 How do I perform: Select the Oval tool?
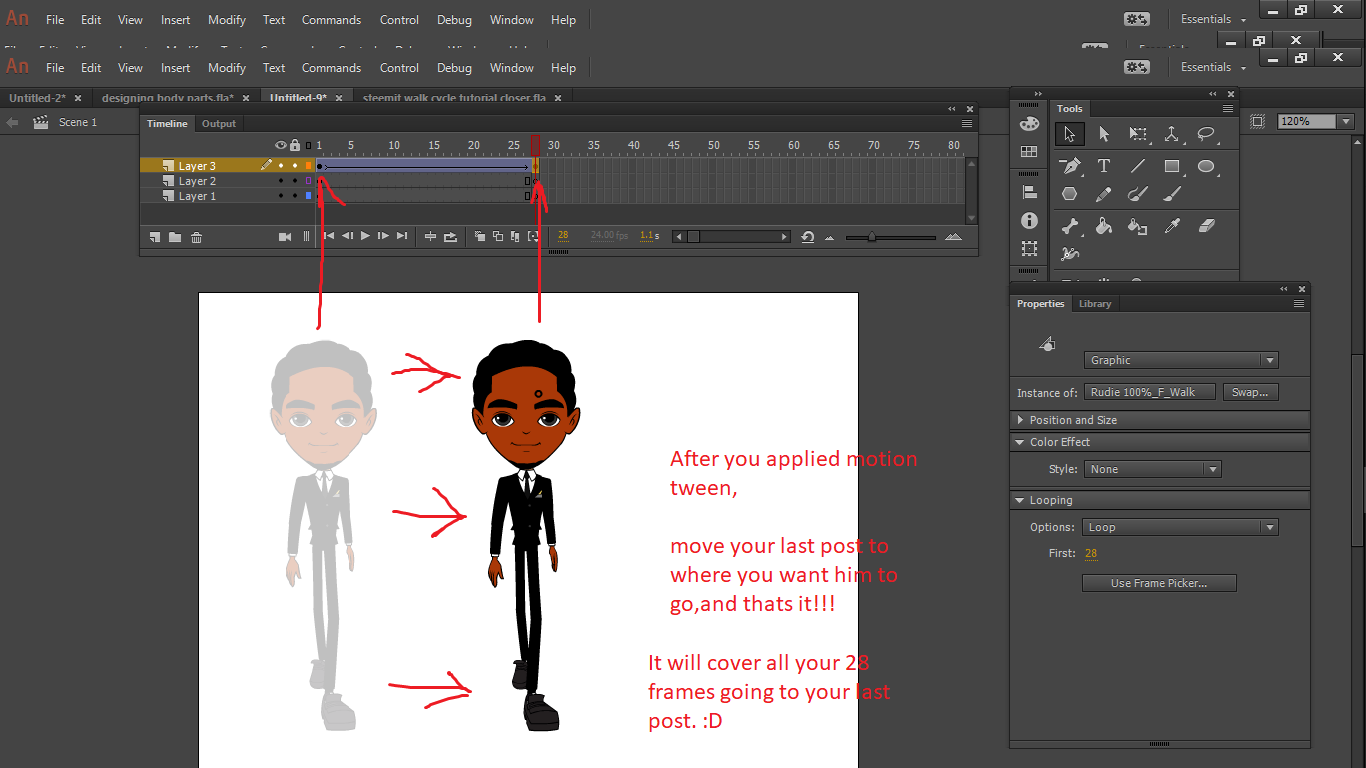[1206, 166]
